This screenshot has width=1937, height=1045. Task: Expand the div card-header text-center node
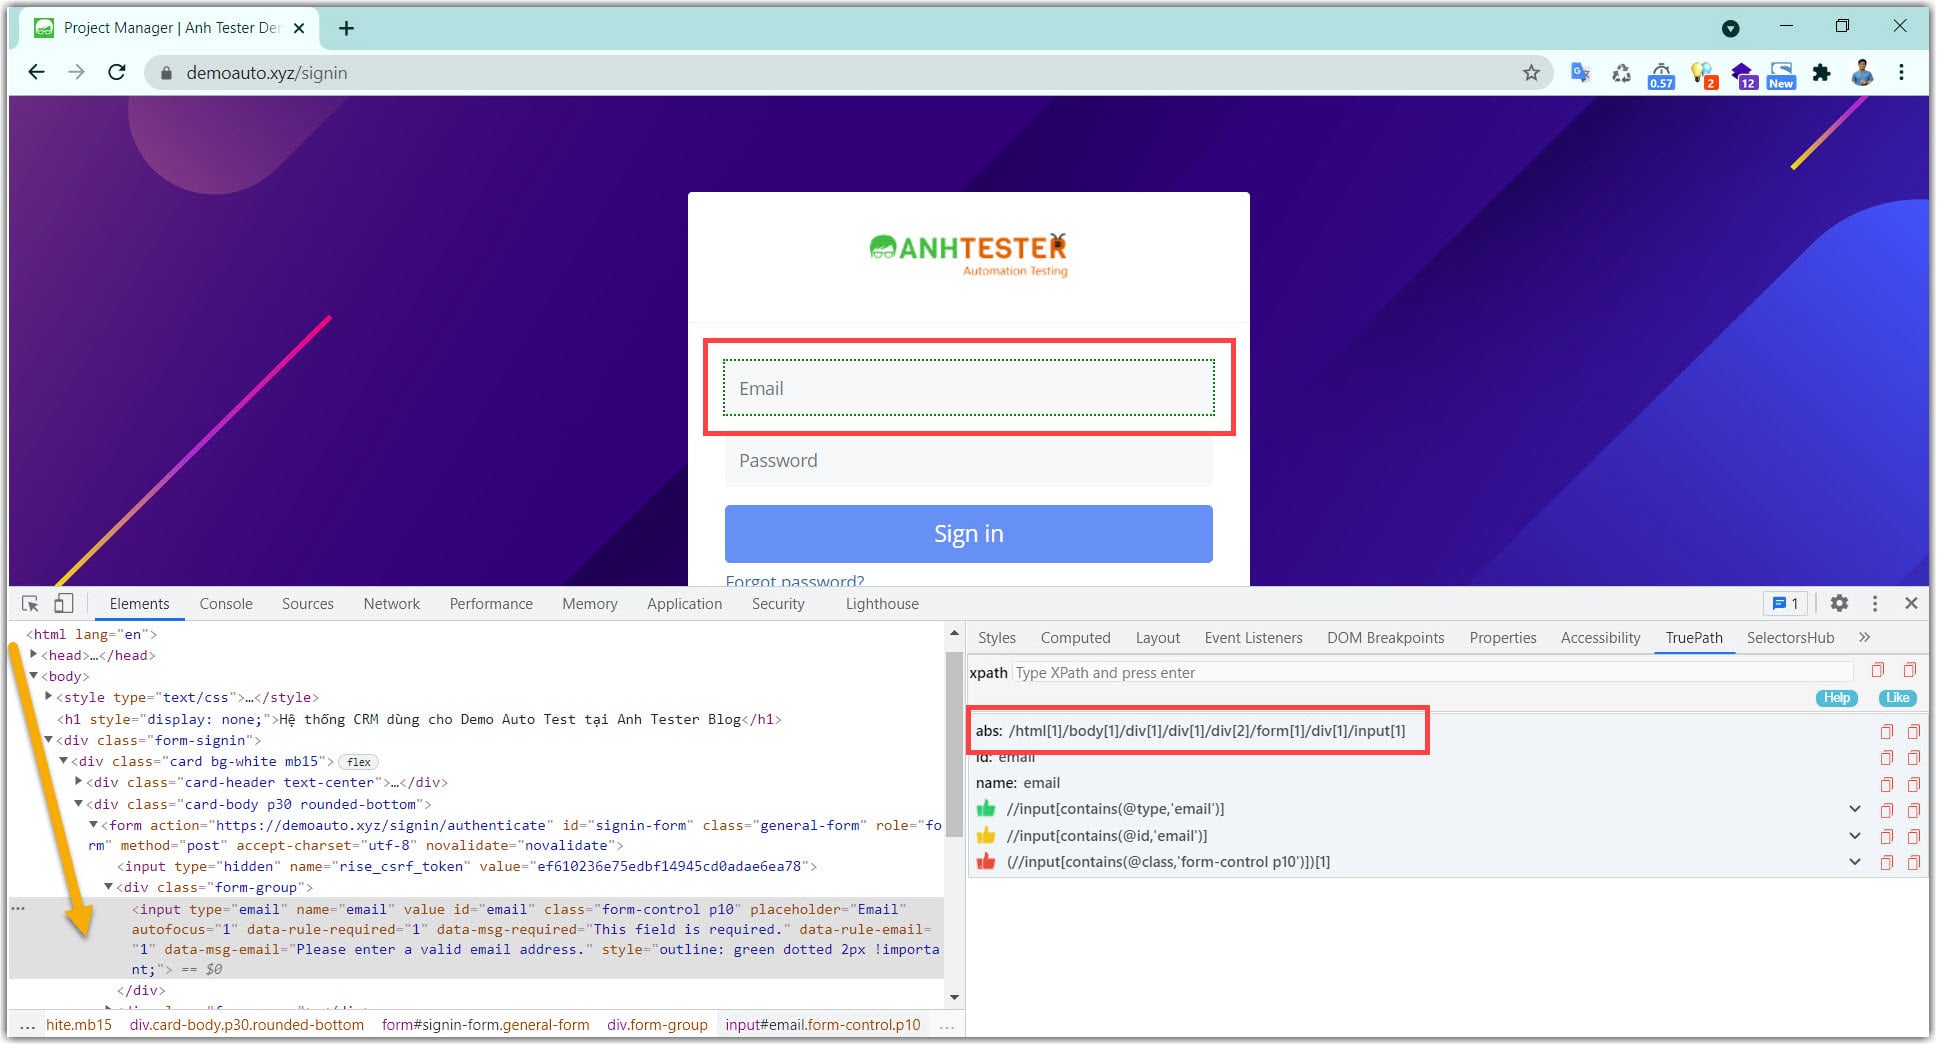pyautogui.click(x=79, y=781)
